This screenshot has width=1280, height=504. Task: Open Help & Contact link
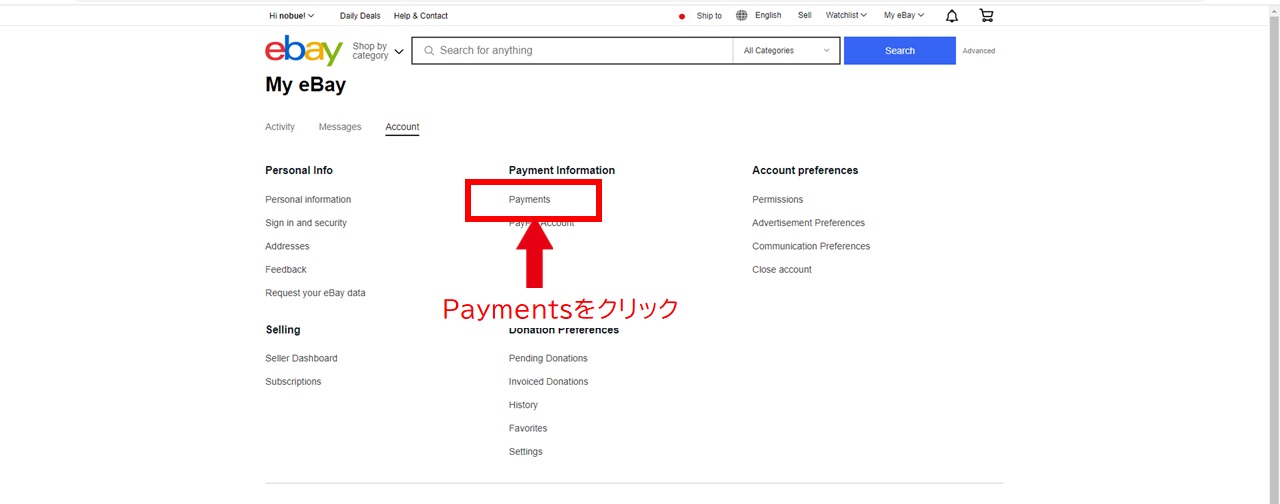[421, 16]
